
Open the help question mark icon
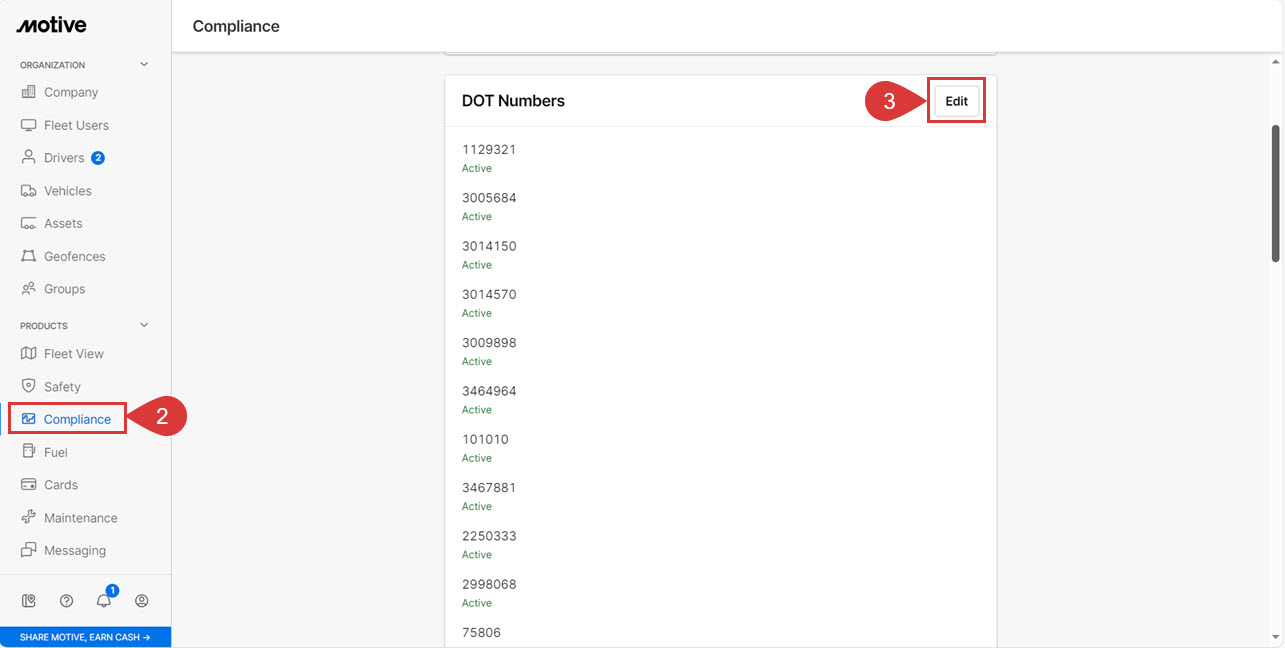pos(66,600)
